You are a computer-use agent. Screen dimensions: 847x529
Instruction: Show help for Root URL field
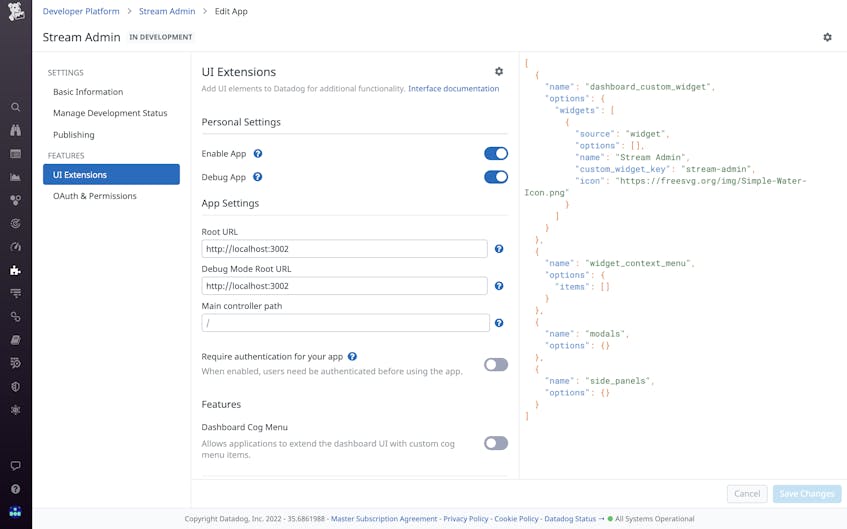point(499,249)
